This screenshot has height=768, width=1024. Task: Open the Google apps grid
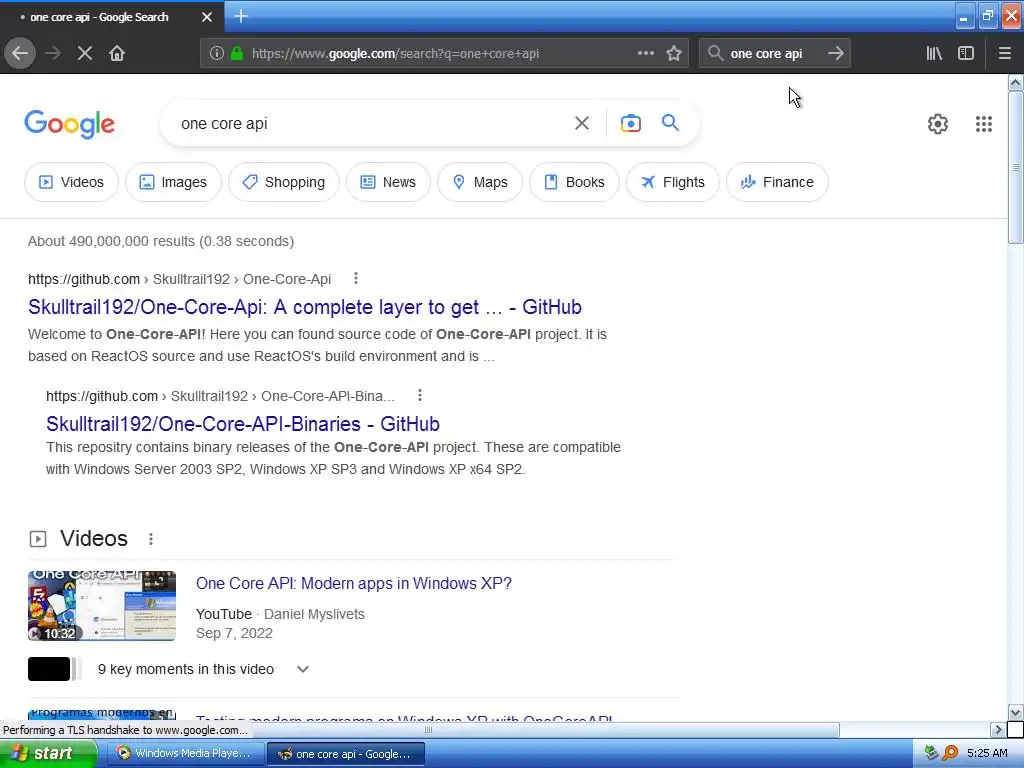(984, 124)
